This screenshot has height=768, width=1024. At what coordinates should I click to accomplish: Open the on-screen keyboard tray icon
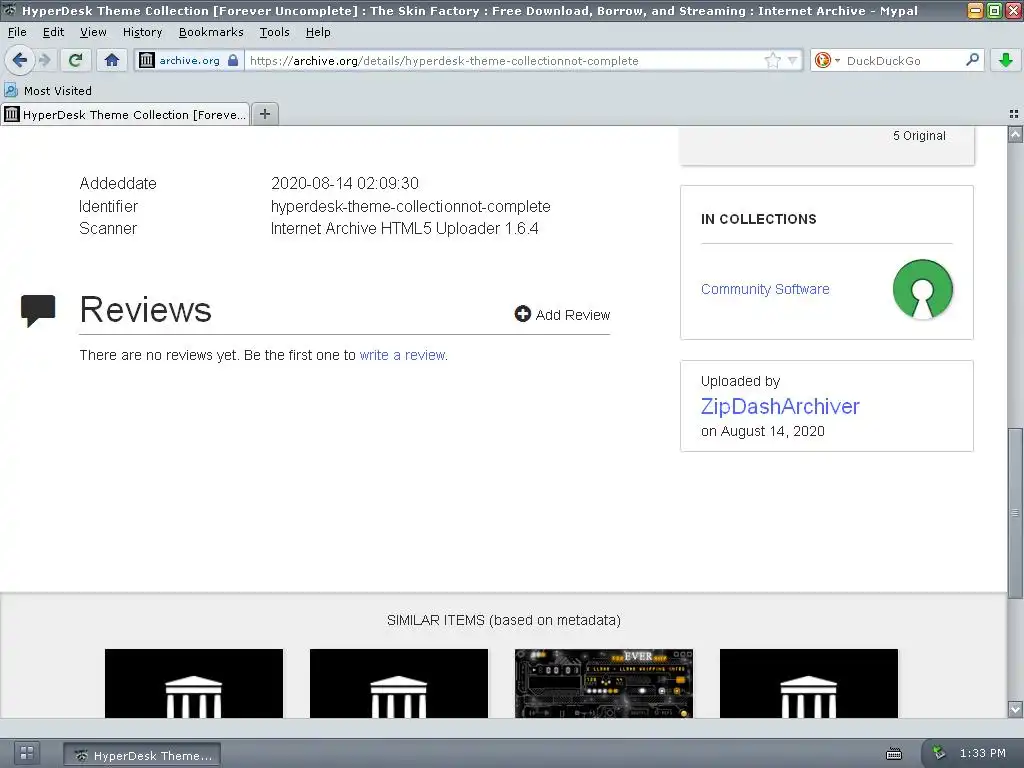point(894,754)
